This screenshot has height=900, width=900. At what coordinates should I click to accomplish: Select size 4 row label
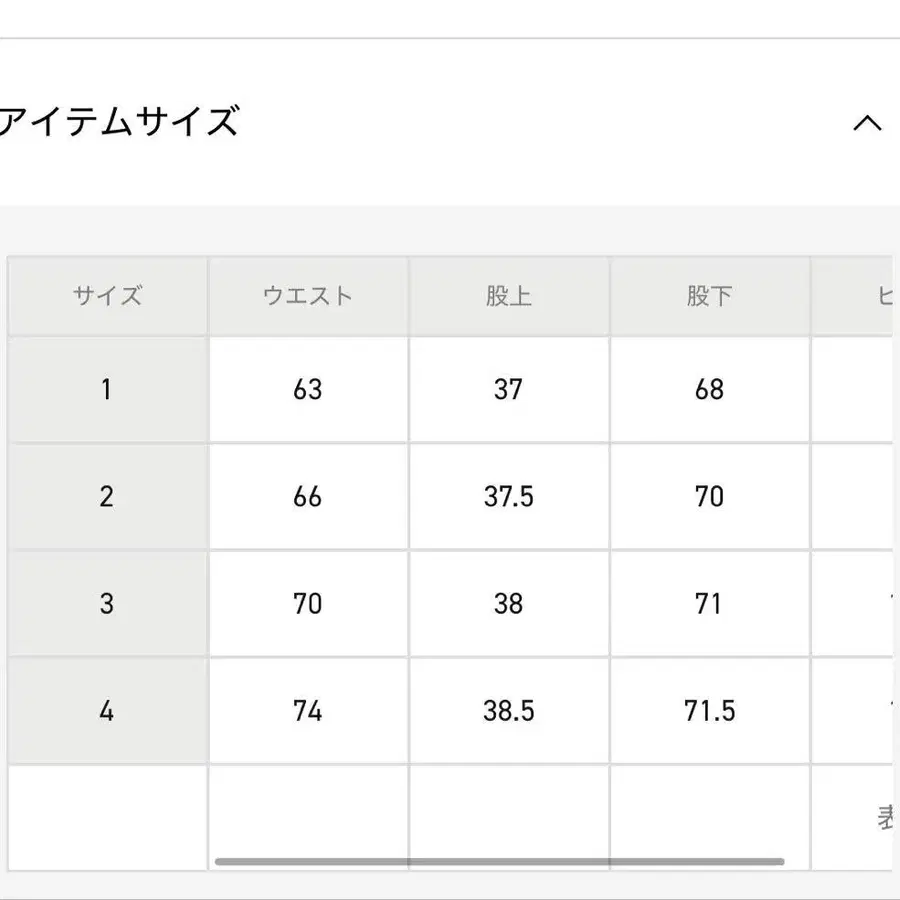click(x=106, y=711)
